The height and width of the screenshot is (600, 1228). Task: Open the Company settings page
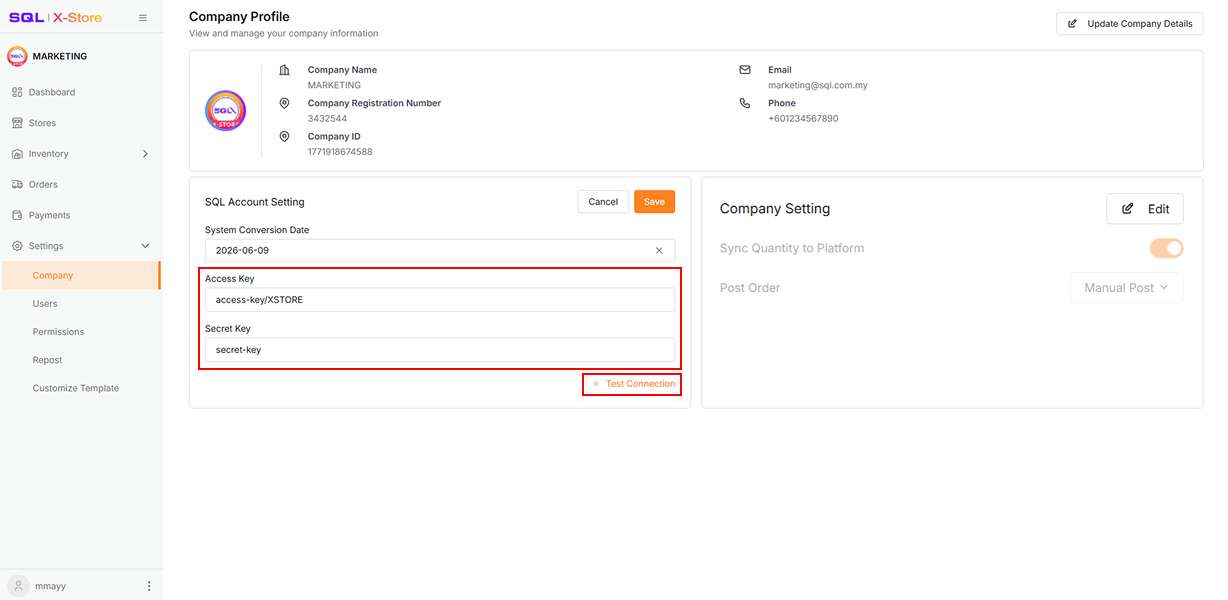click(80, 276)
